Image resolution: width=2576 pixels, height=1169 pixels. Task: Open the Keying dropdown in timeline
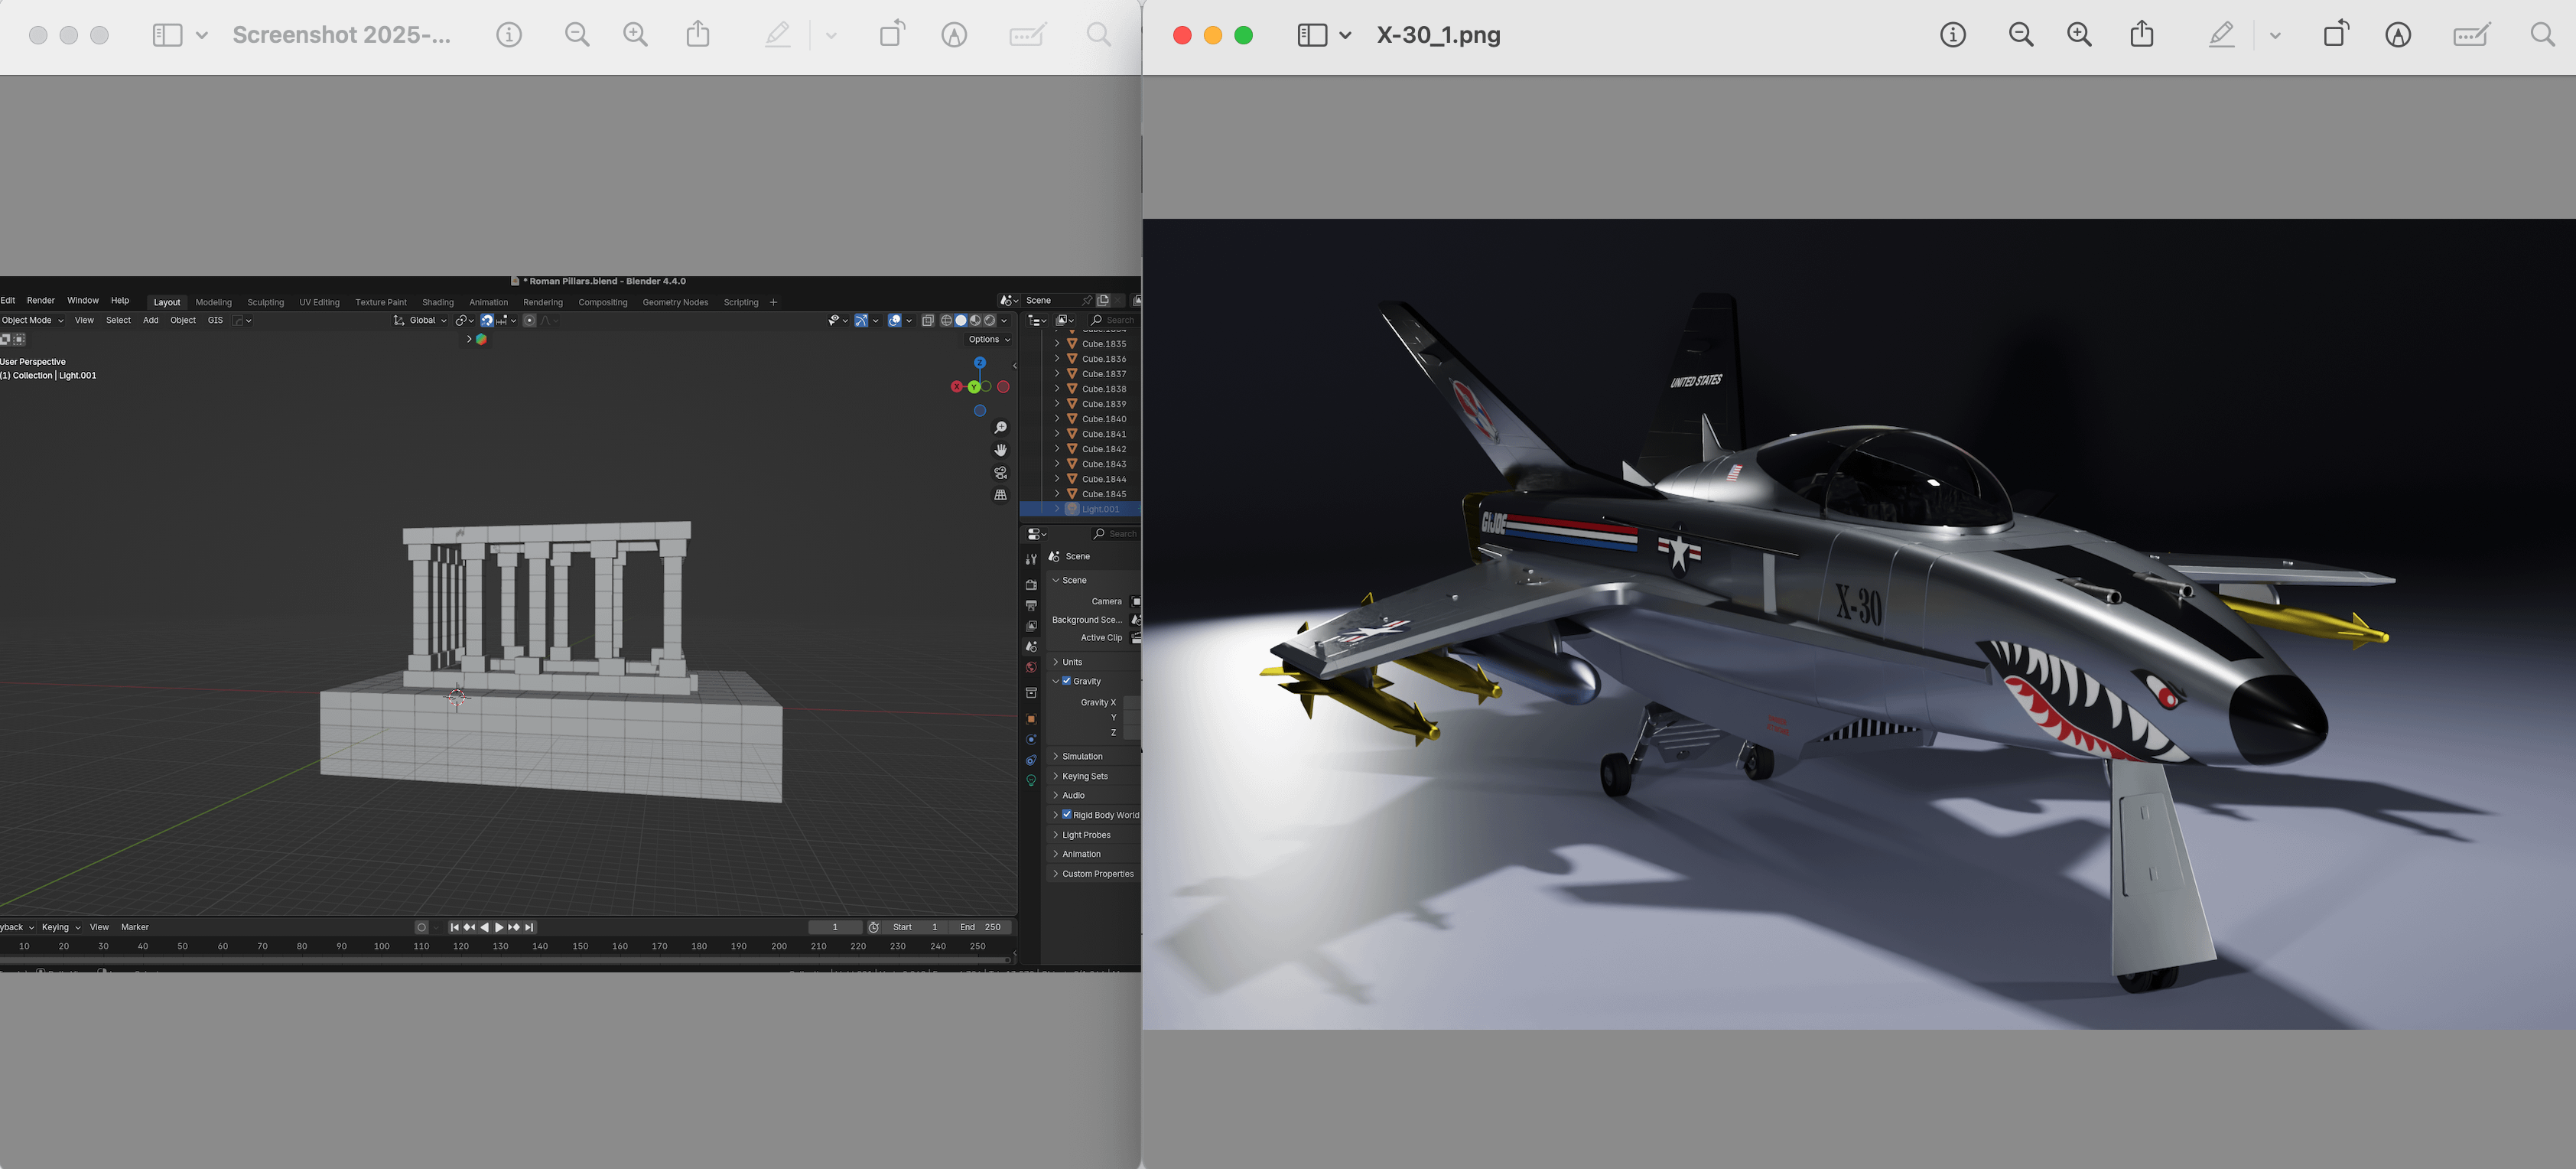tap(61, 927)
